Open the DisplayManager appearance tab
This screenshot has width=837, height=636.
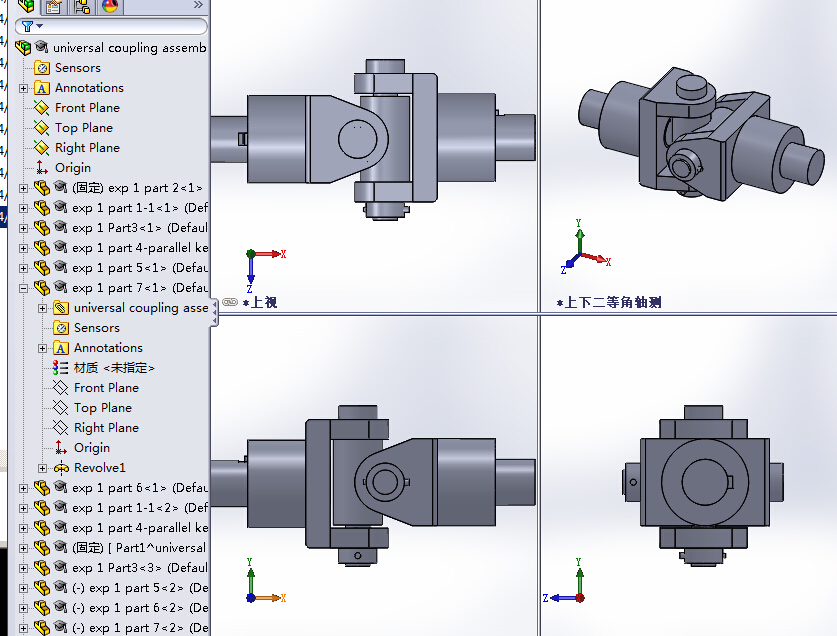pyautogui.click(x=110, y=5)
